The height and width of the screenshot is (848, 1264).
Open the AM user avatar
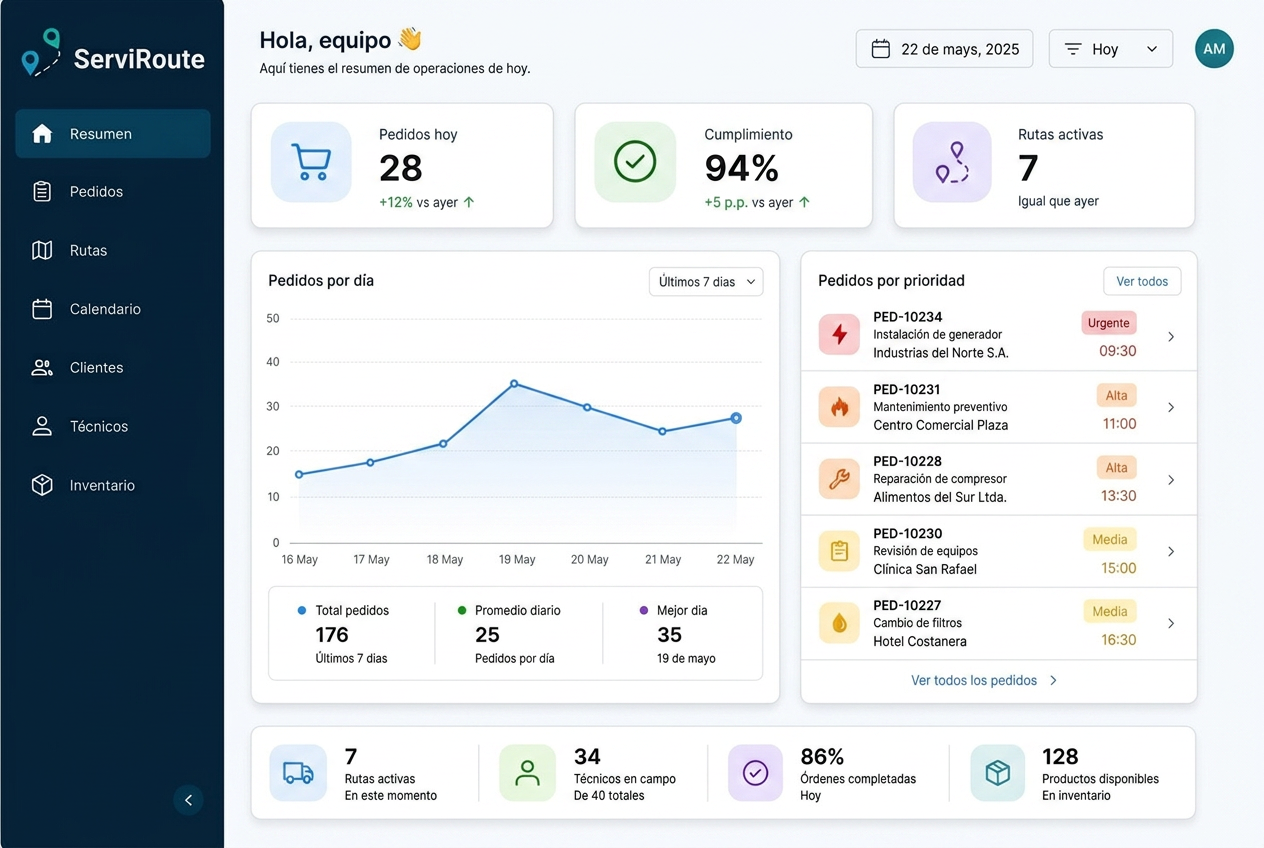pyautogui.click(x=1214, y=49)
